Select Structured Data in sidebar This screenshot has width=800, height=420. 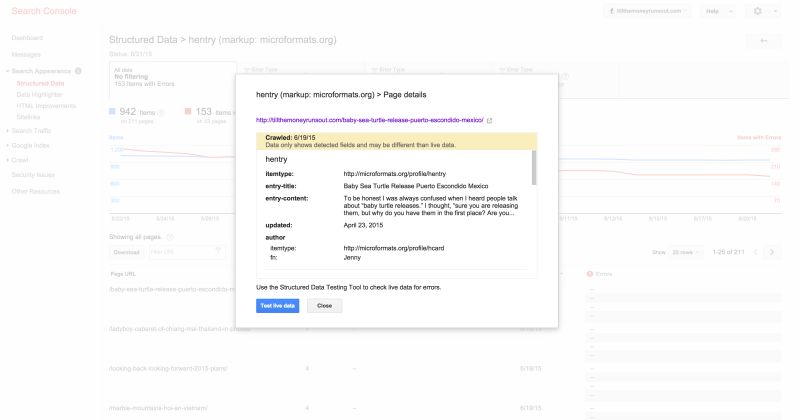(40, 83)
